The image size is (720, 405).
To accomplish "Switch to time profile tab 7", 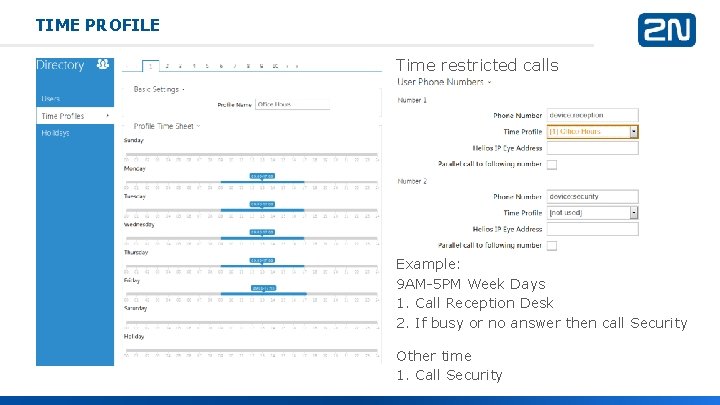I will click(235, 66).
